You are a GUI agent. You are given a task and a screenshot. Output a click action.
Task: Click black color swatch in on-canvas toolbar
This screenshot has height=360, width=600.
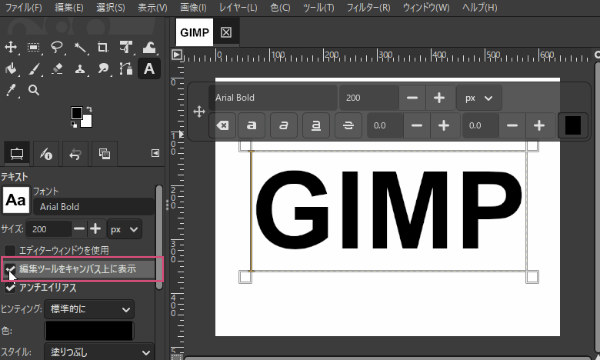573,125
